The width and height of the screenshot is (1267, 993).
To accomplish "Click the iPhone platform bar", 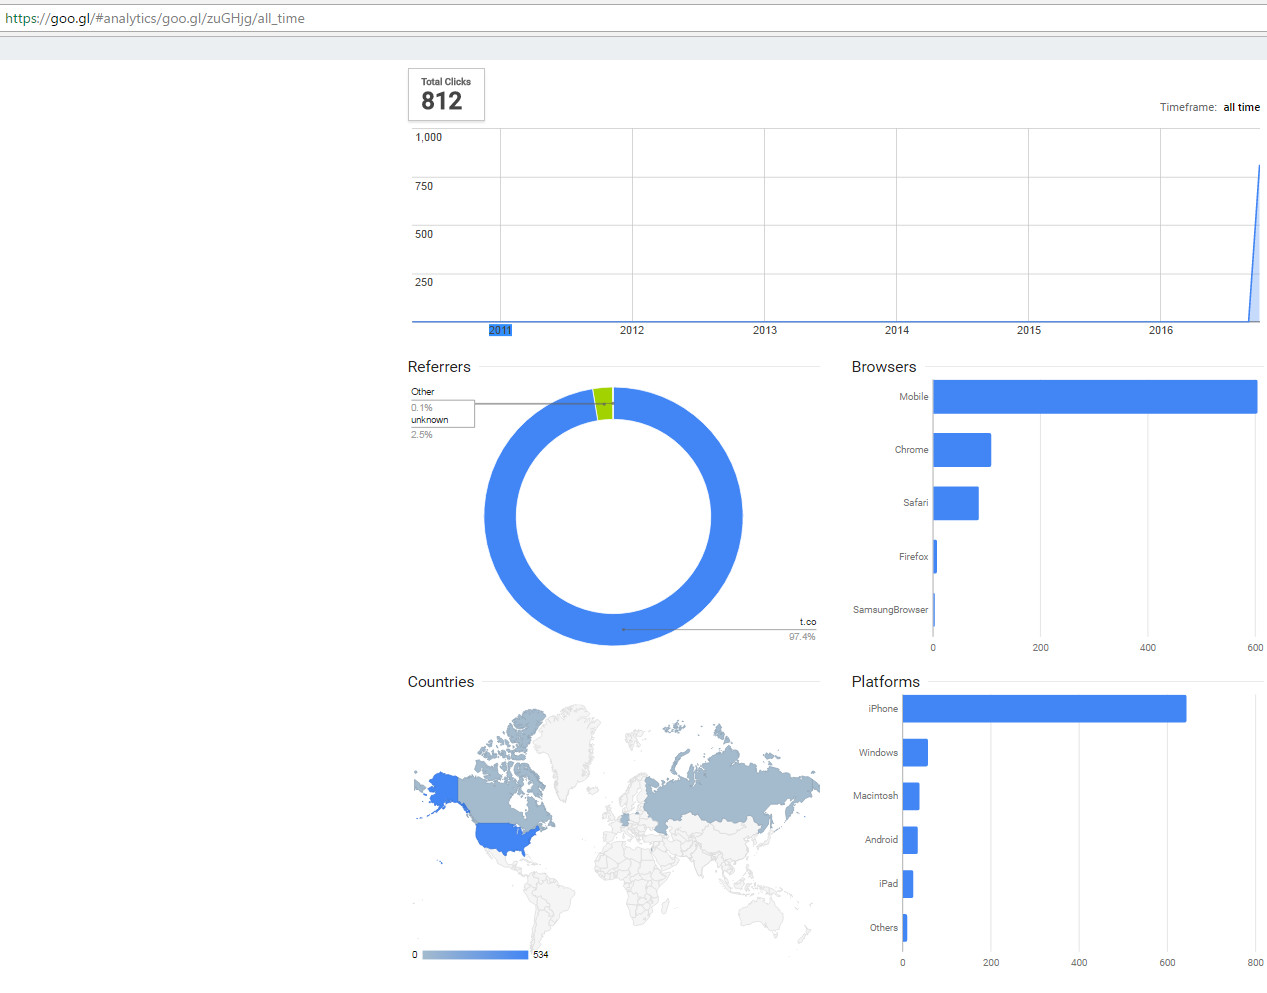I will [1043, 709].
